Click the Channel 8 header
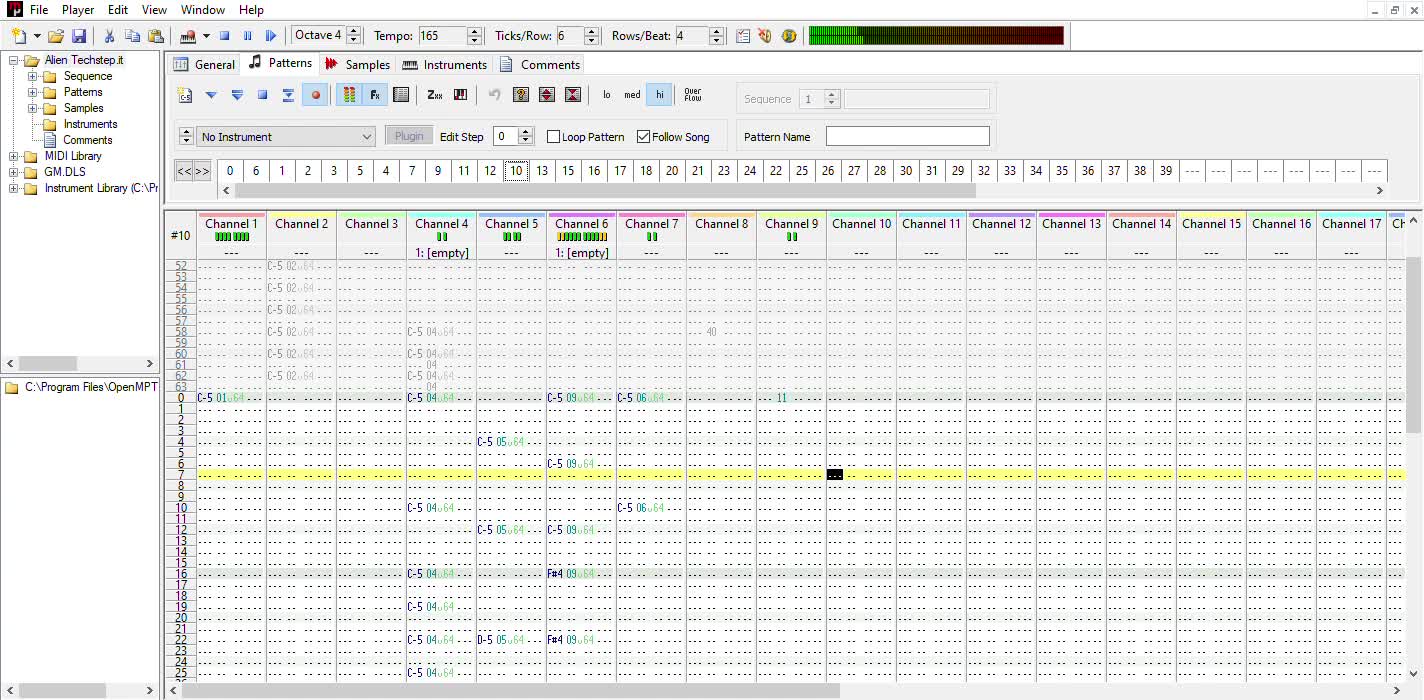1424x700 pixels. [722, 224]
